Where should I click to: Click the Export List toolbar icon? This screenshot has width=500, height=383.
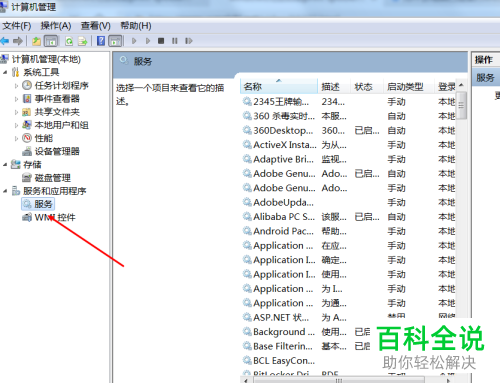click(x=82, y=41)
